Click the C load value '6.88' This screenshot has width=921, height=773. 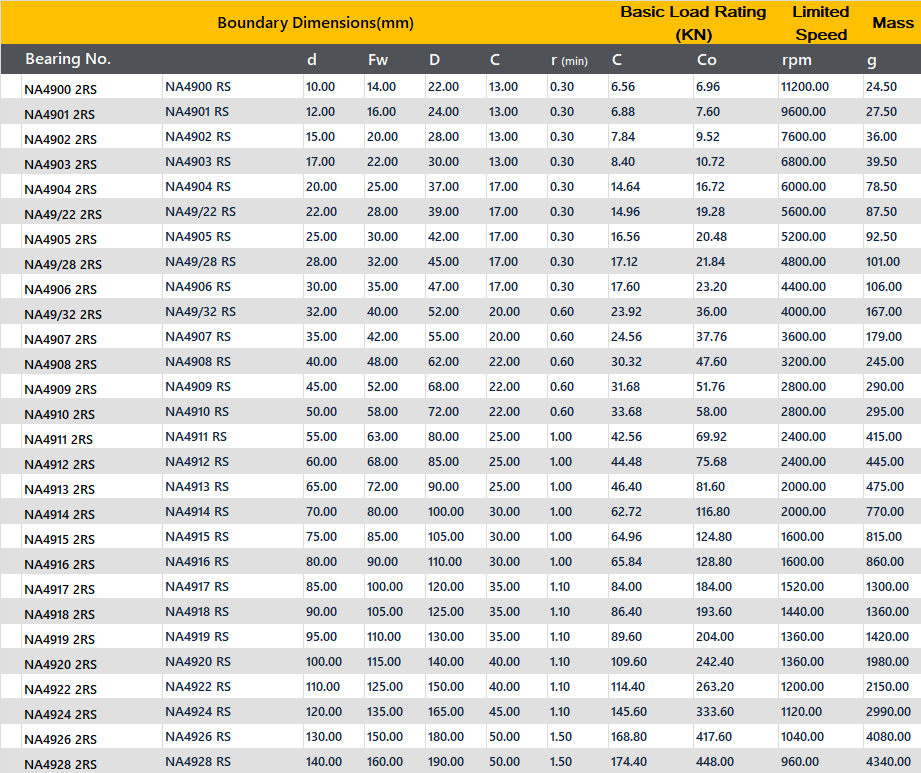click(623, 112)
